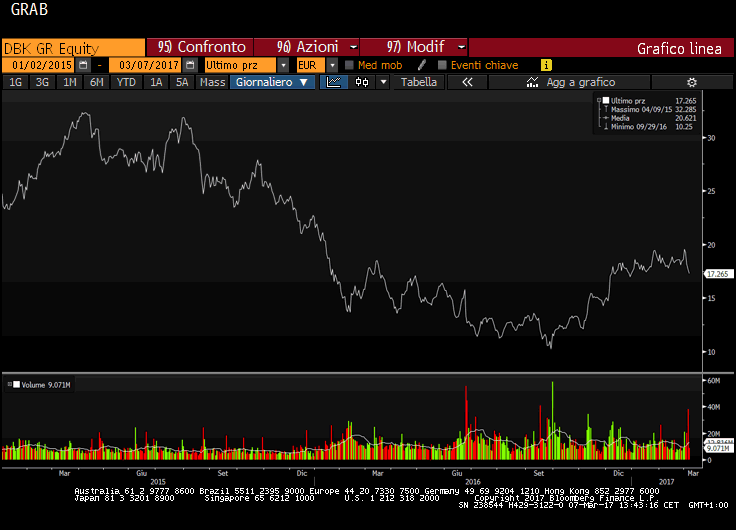Click the Agg a grafico button
Screen dimensions: 736x530
coord(569,82)
